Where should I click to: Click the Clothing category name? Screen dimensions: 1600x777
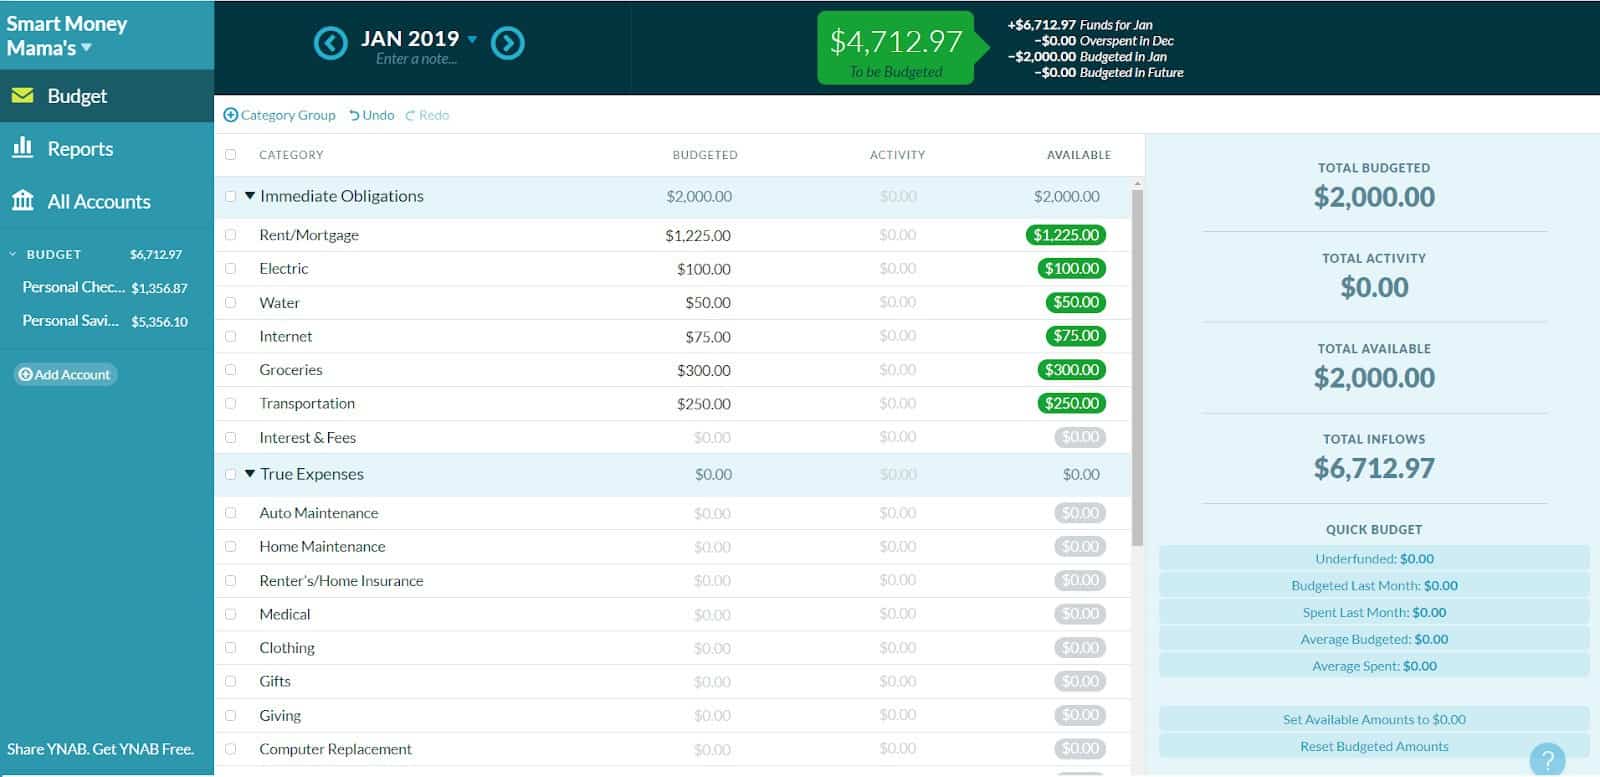pyautogui.click(x=287, y=648)
